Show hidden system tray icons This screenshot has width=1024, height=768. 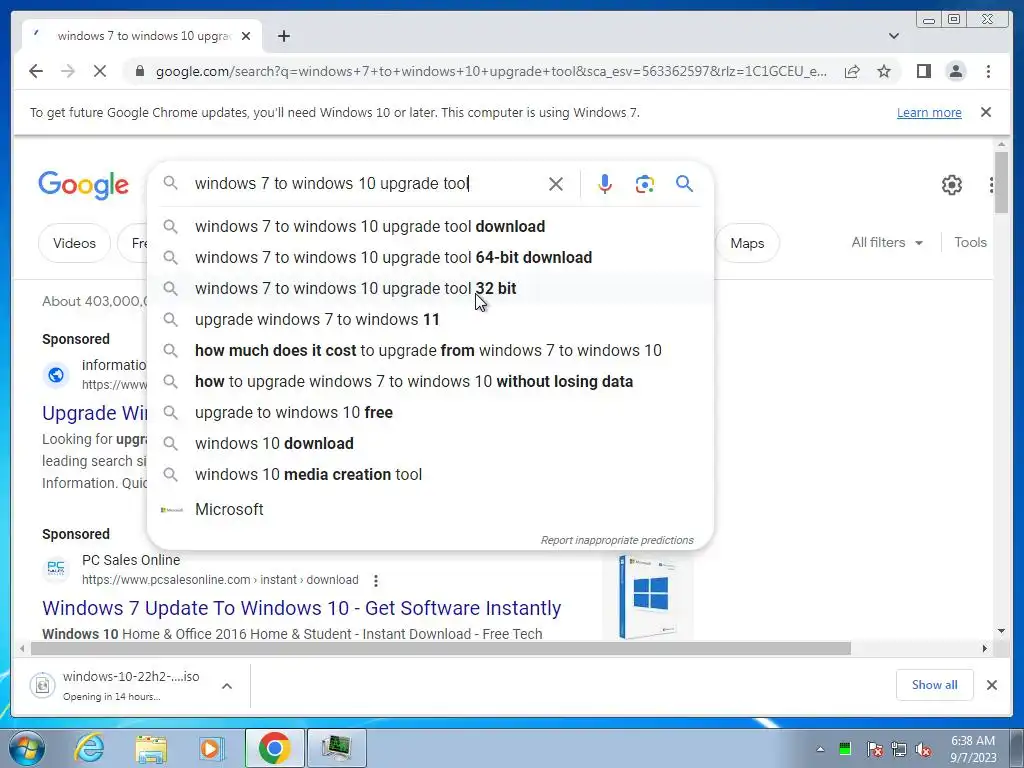(820, 749)
